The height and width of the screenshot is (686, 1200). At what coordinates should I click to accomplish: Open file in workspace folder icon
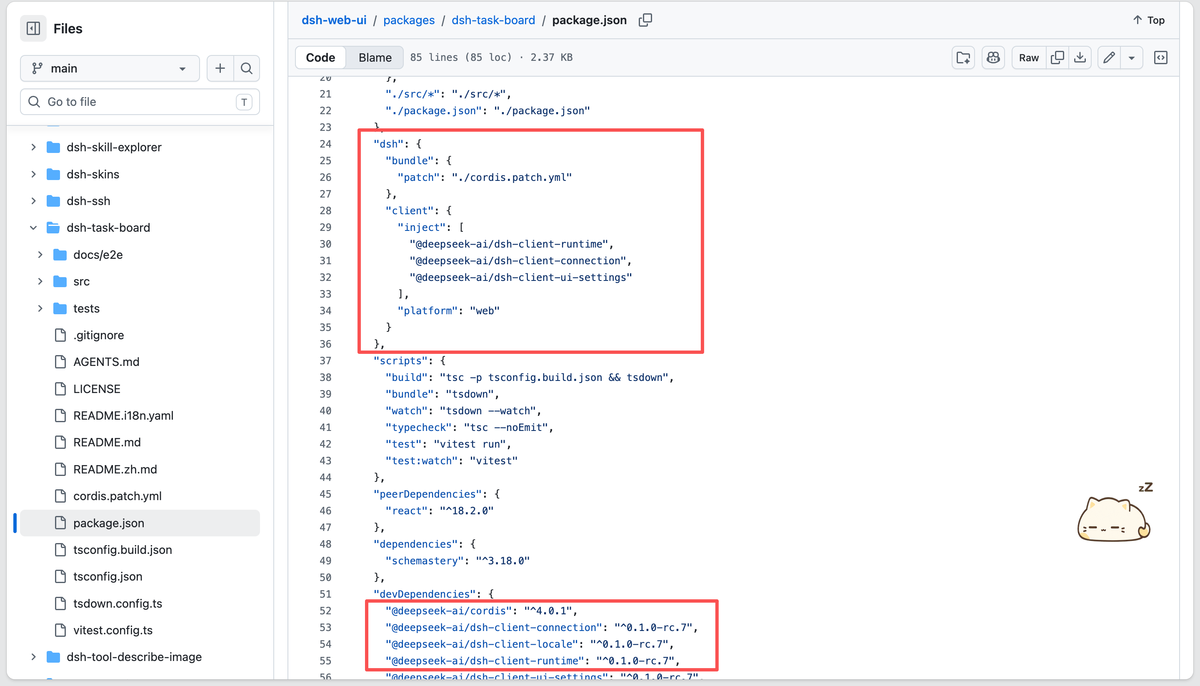coord(963,58)
